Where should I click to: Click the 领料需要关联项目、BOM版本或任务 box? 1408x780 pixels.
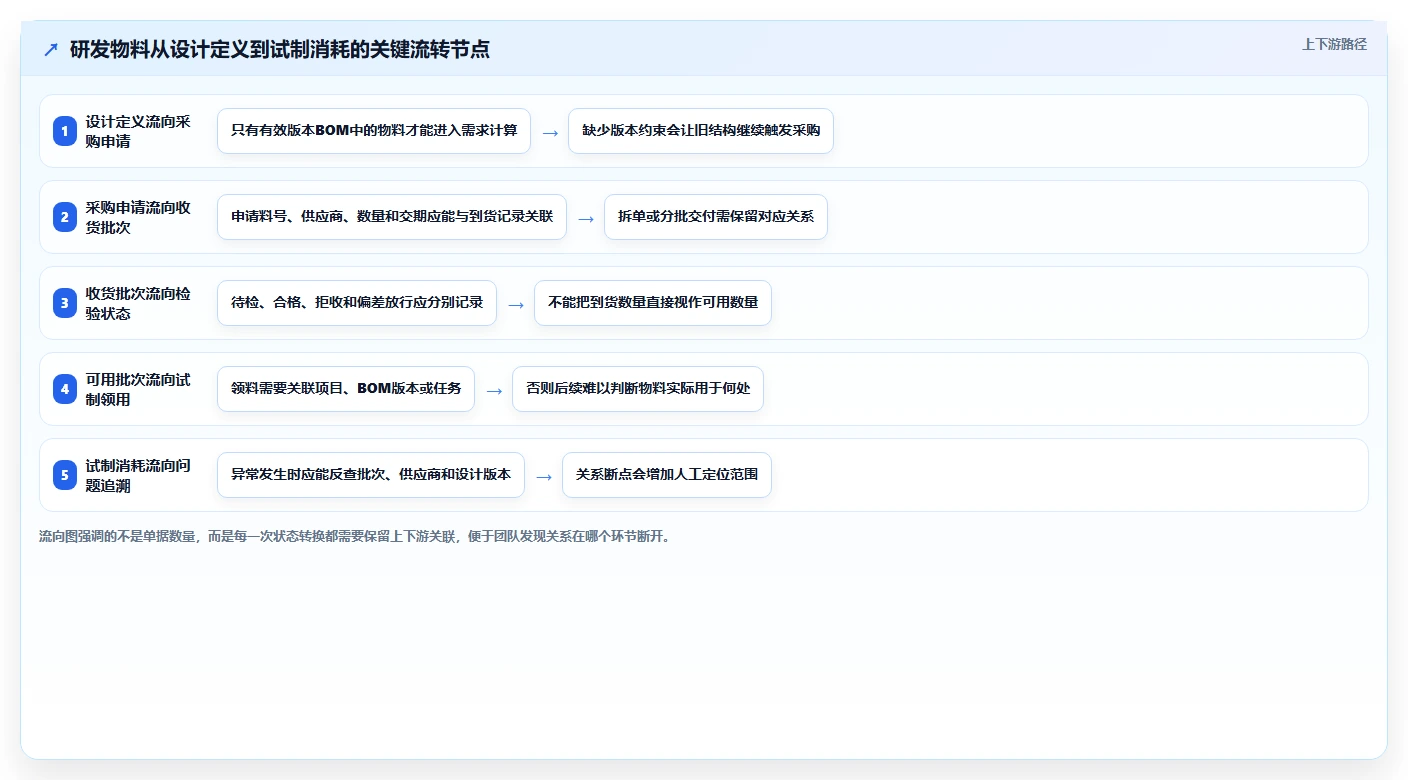pyautogui.click(x=346, y=389)
